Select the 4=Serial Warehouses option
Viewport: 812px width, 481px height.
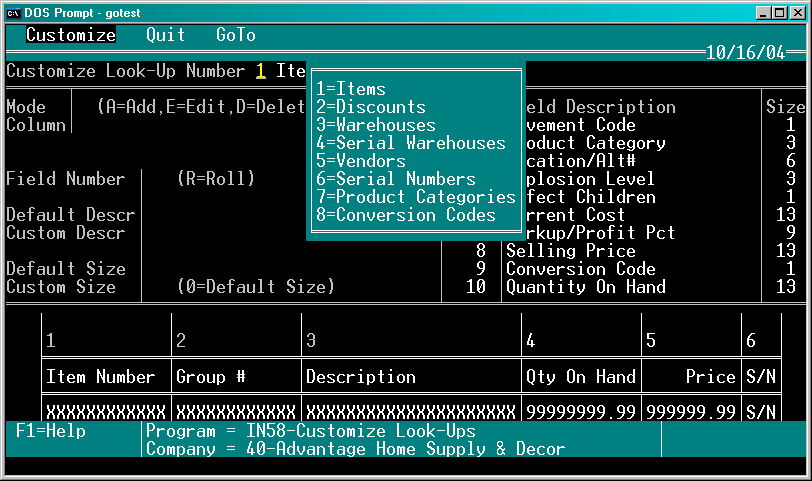(411, 142)
